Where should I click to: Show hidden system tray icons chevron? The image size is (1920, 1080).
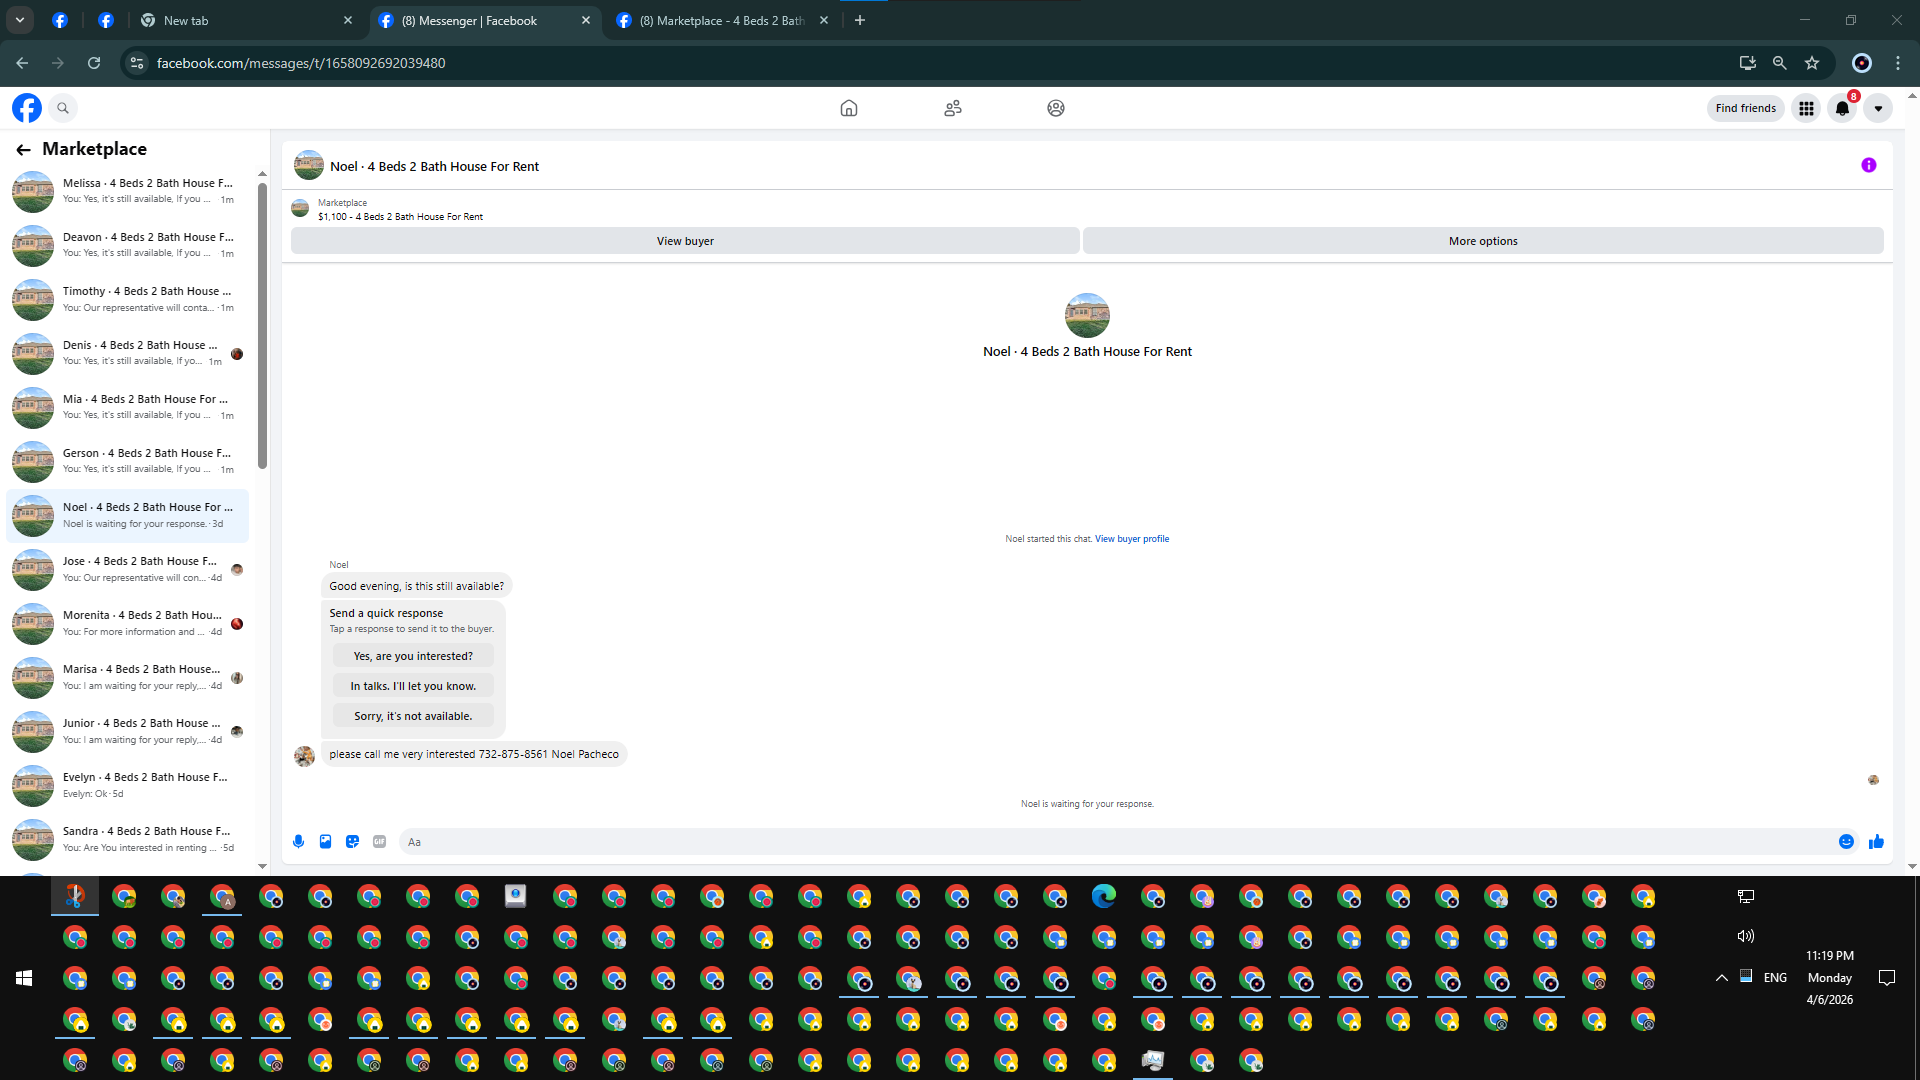[1722, 978]
